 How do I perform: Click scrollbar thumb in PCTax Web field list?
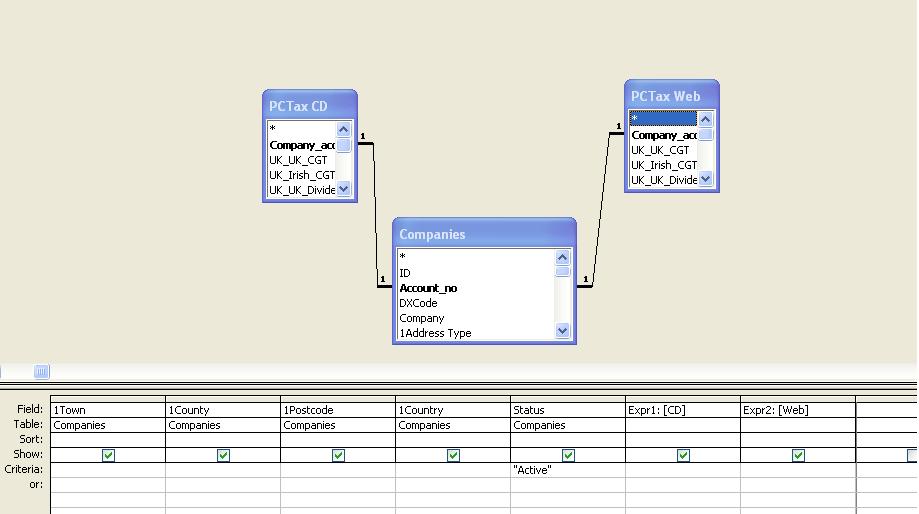[705, 134]
